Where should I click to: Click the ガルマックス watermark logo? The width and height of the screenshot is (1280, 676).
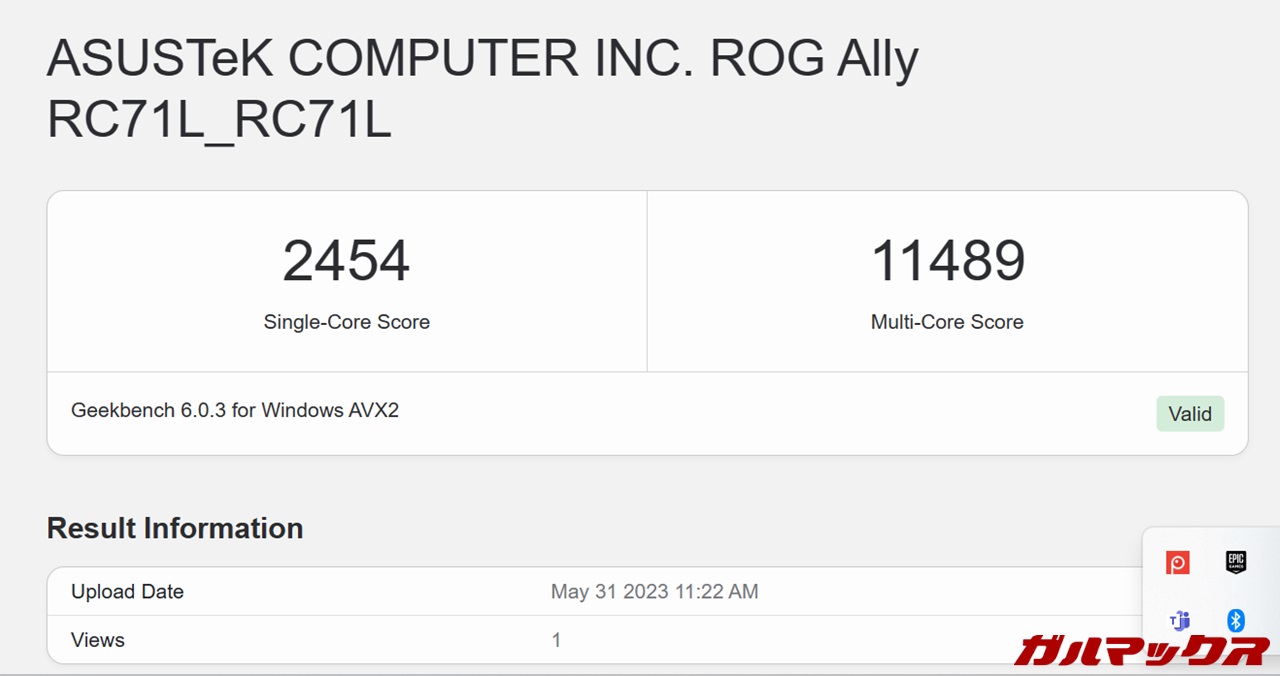click(x=1142, y=649)
